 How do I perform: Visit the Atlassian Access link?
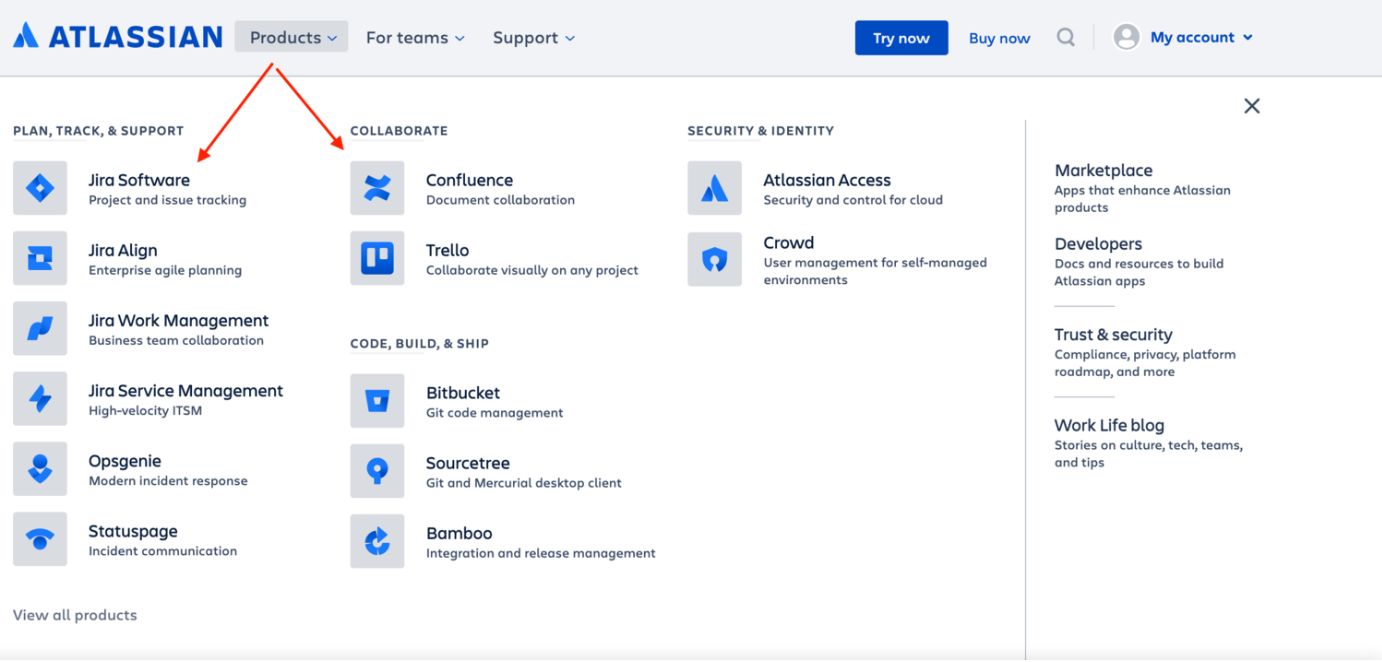pyautogui.click(x=827, y=180)
